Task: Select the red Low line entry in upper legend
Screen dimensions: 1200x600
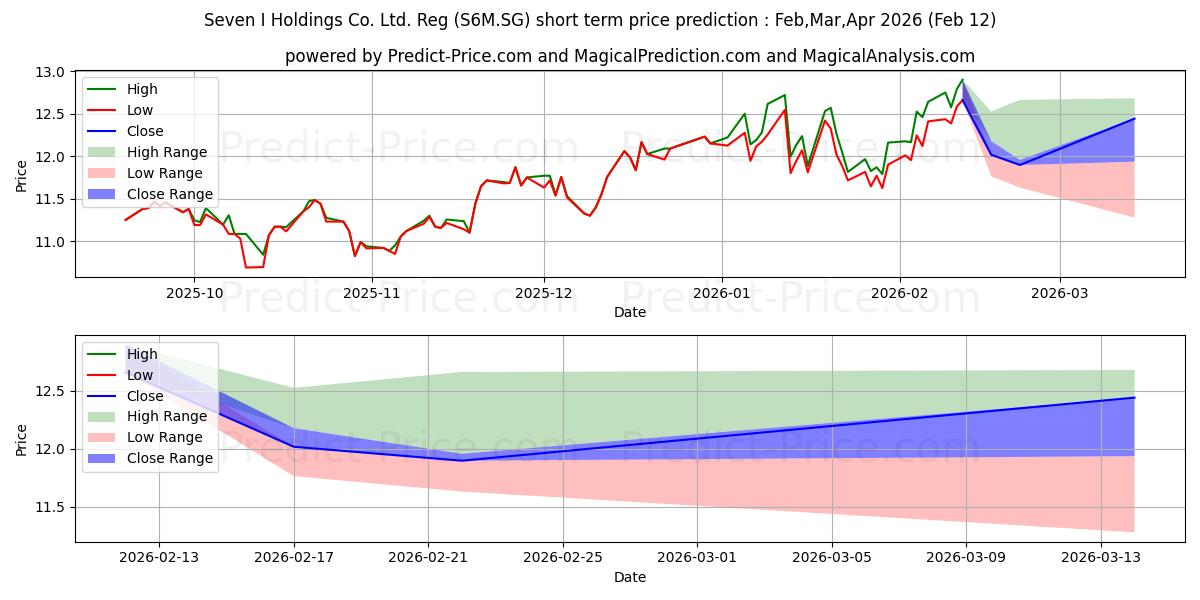Action: coord(104,110)
